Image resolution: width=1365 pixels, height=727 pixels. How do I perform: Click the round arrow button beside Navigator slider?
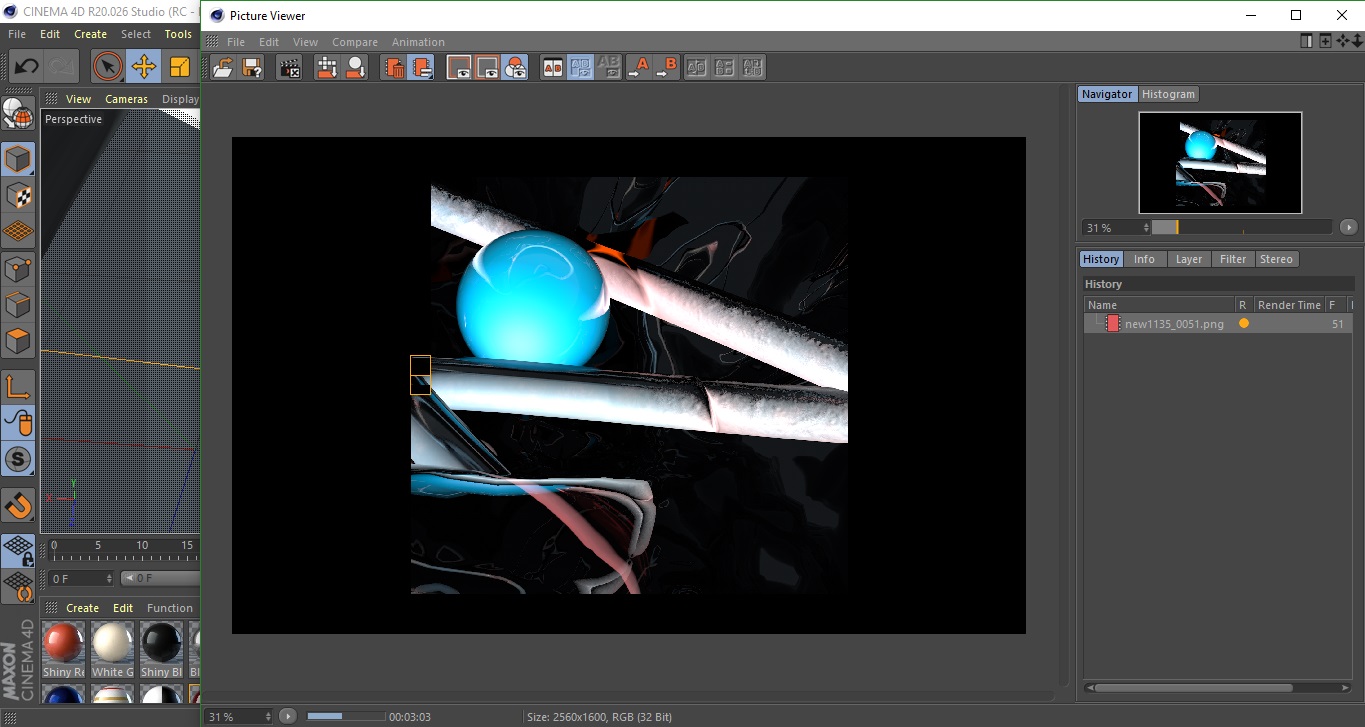pyautogui.click(x=1348, y=227)
